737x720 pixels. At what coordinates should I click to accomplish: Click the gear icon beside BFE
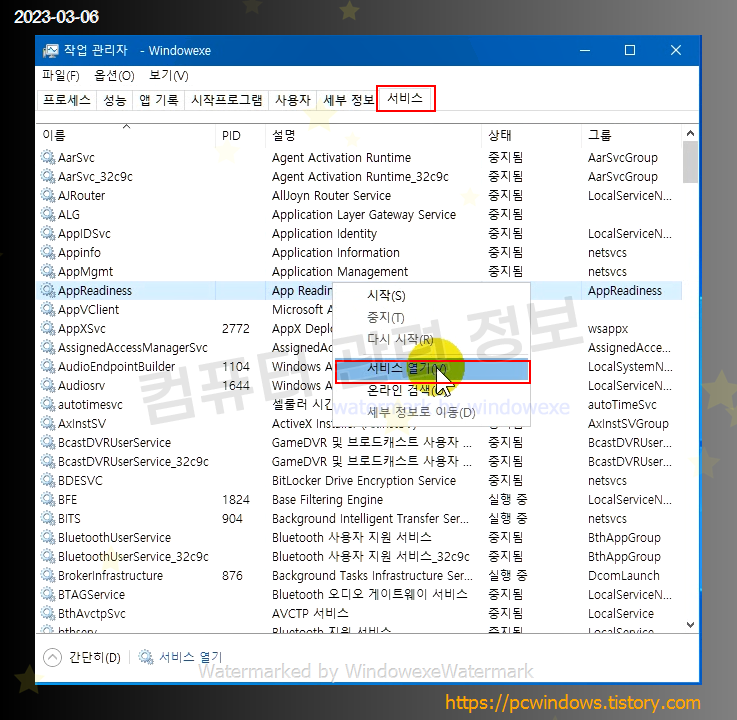47,499
